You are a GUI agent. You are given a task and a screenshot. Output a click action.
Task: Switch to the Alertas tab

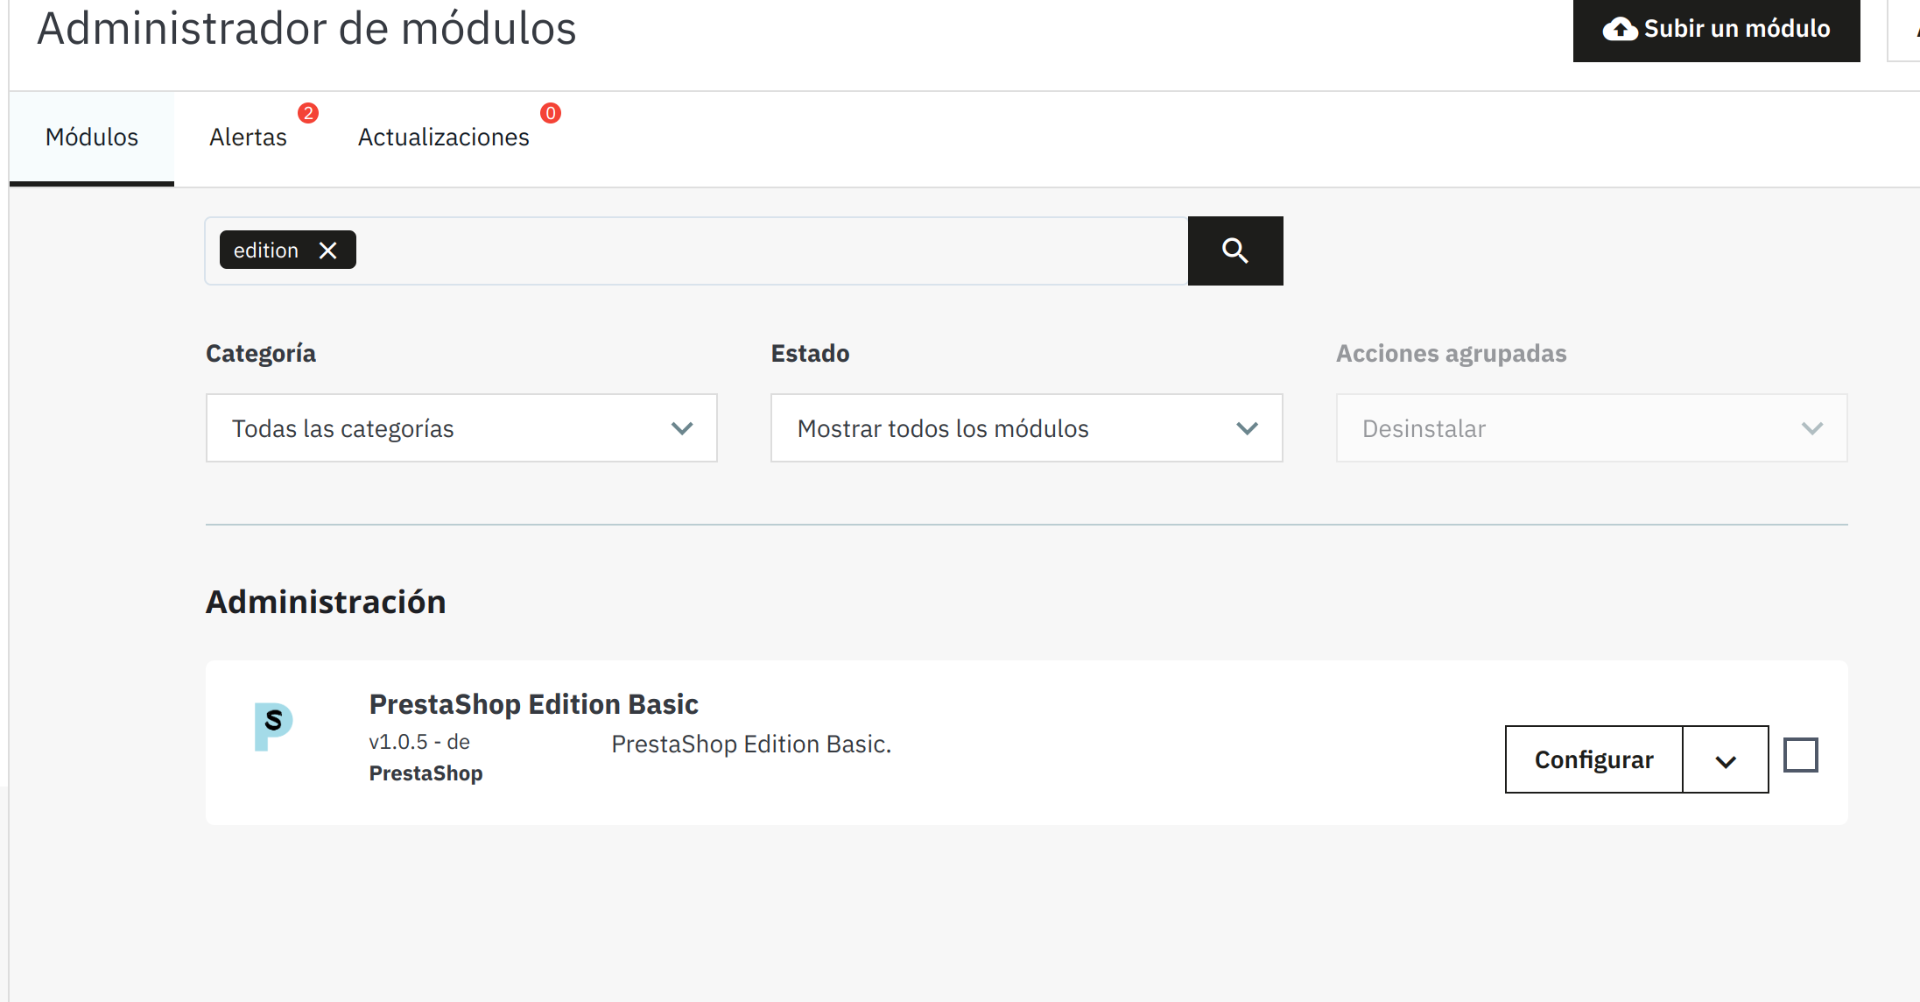[248, 138]
